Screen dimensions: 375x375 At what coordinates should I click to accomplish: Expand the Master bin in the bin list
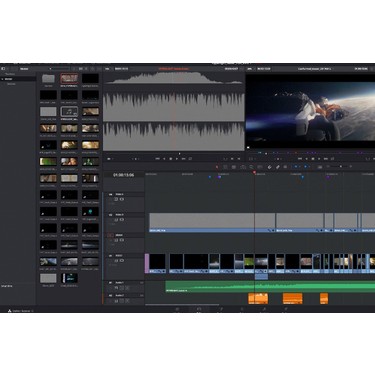coord(3,79)
